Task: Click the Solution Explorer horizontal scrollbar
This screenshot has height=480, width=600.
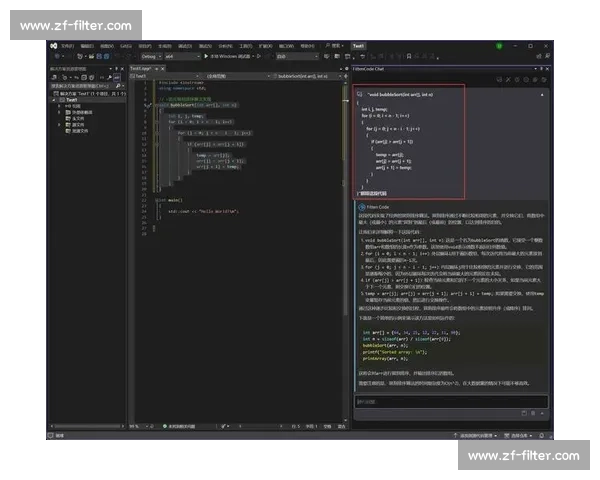Action: [x=88, y=426]
